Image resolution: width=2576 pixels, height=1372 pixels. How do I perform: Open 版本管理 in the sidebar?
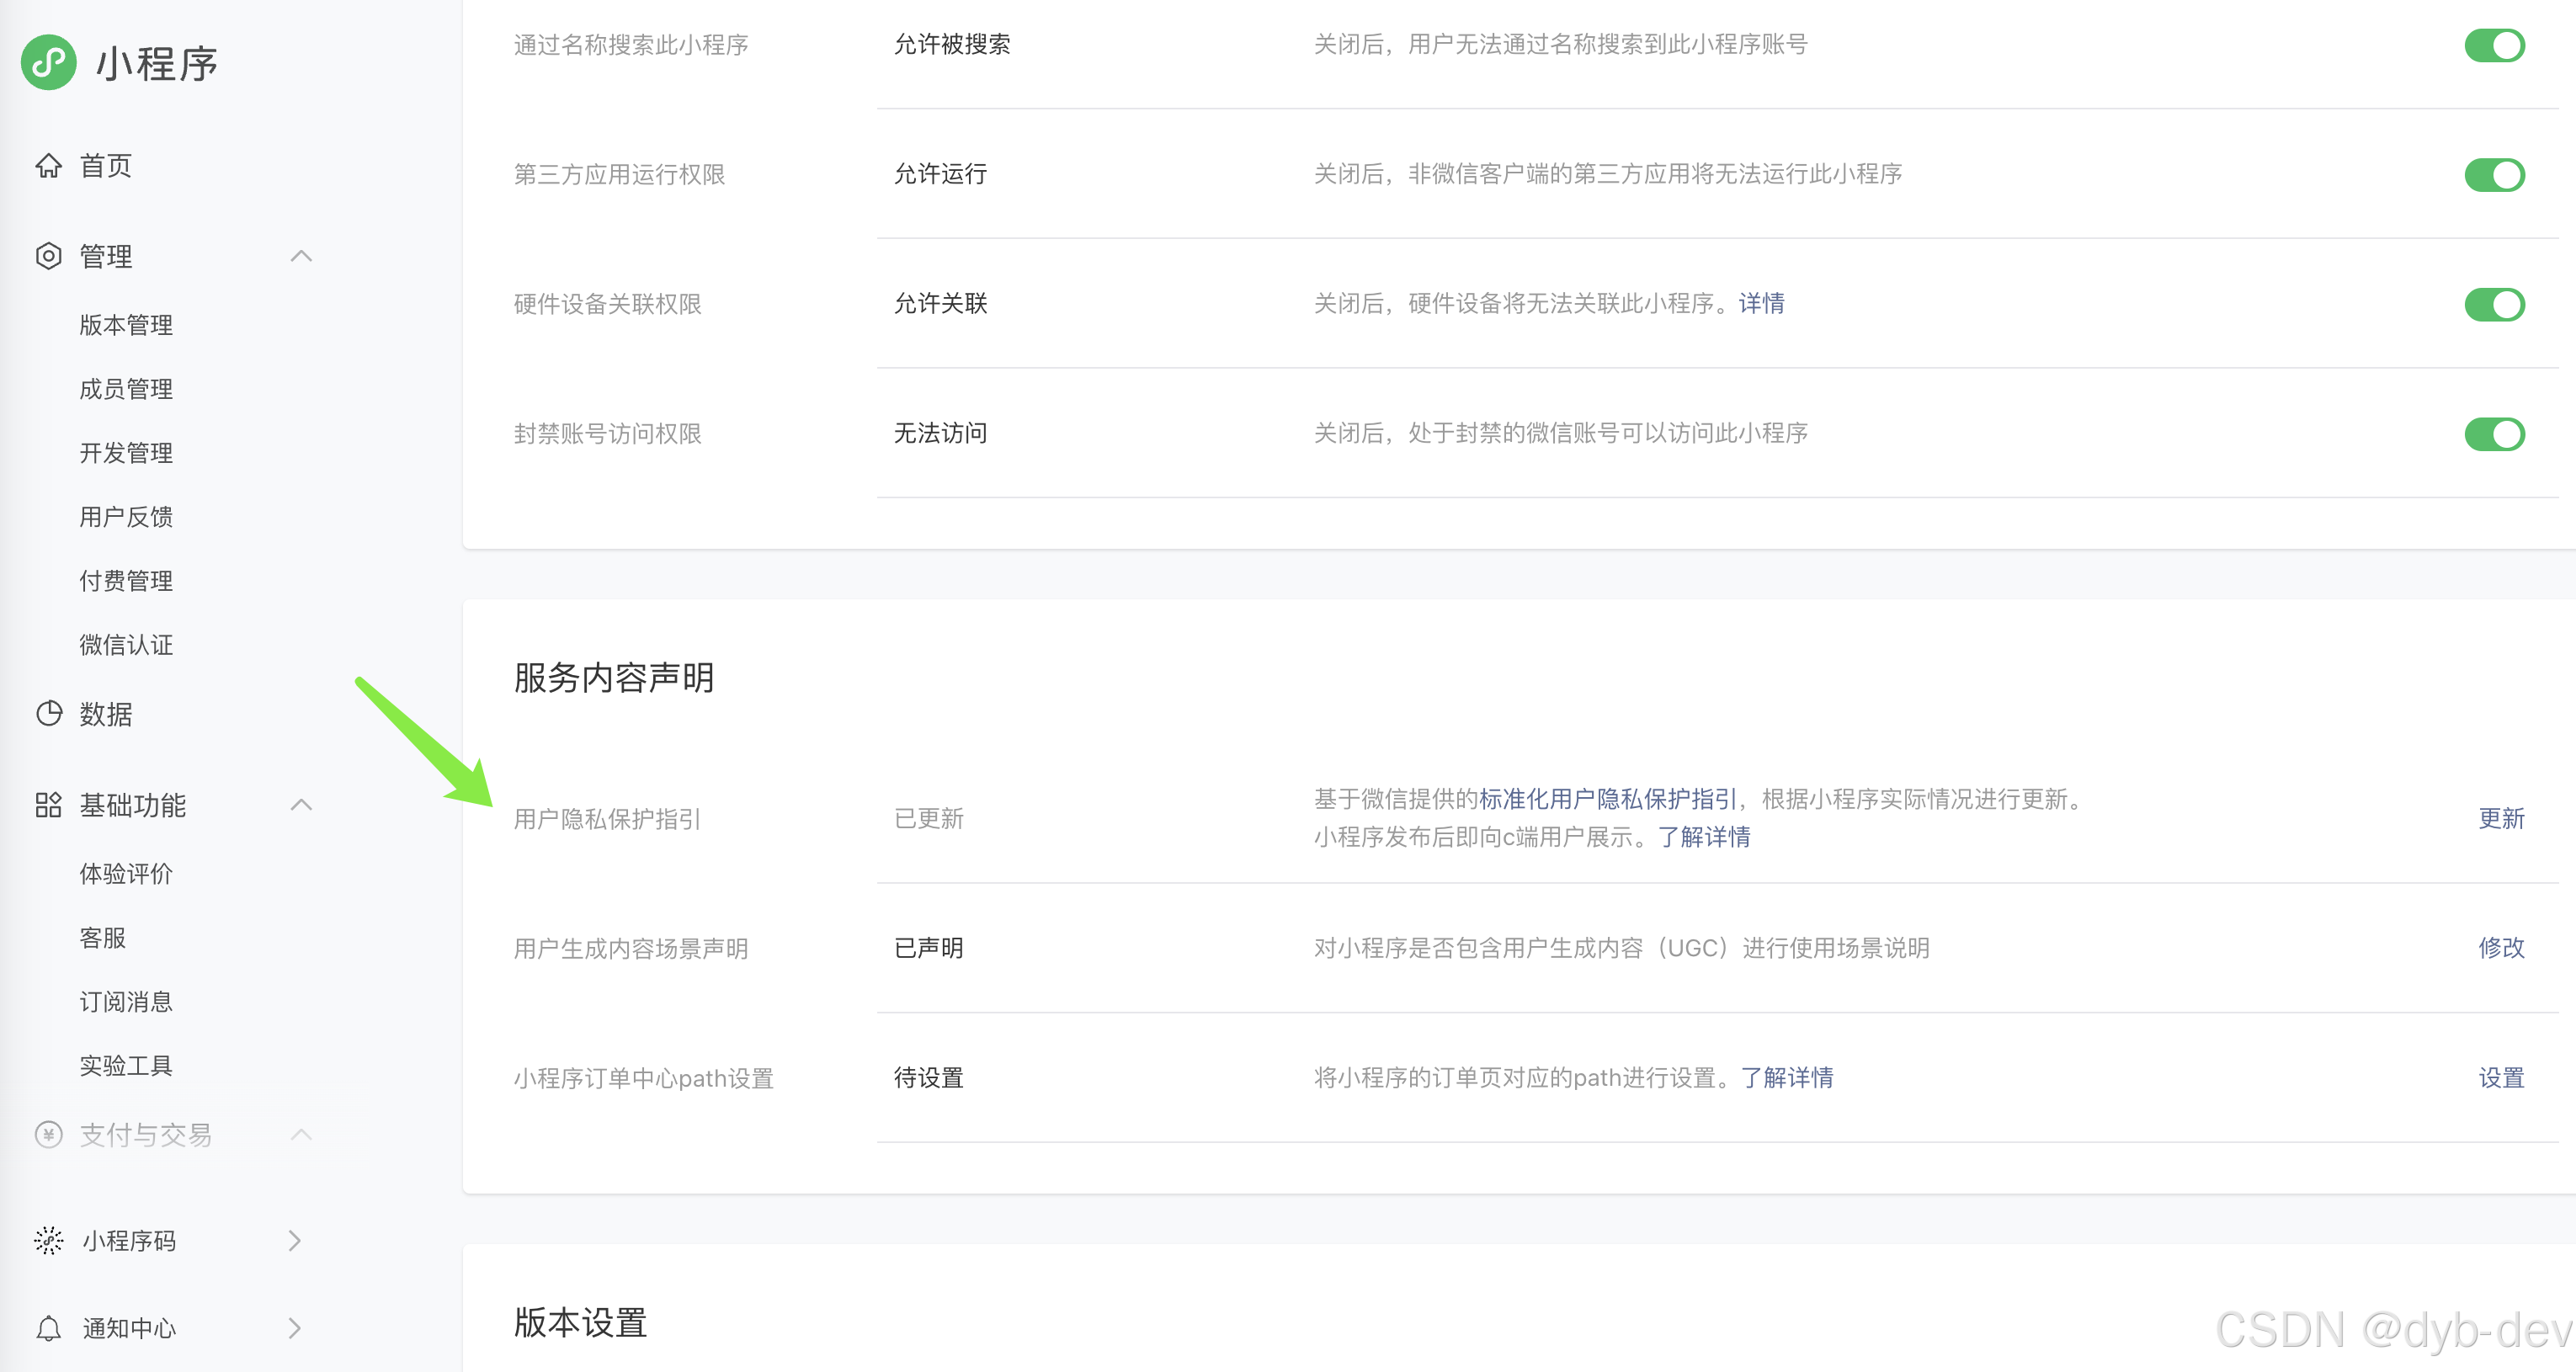coord(126,325)
